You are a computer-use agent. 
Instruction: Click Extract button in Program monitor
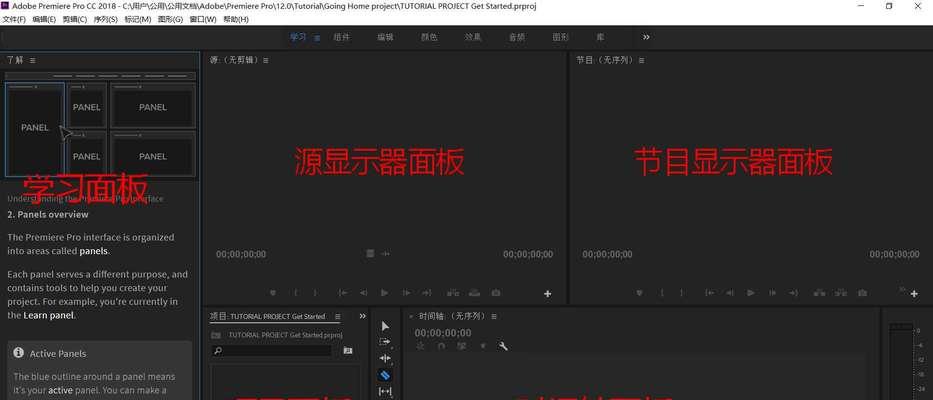click(x=840, y=293)
